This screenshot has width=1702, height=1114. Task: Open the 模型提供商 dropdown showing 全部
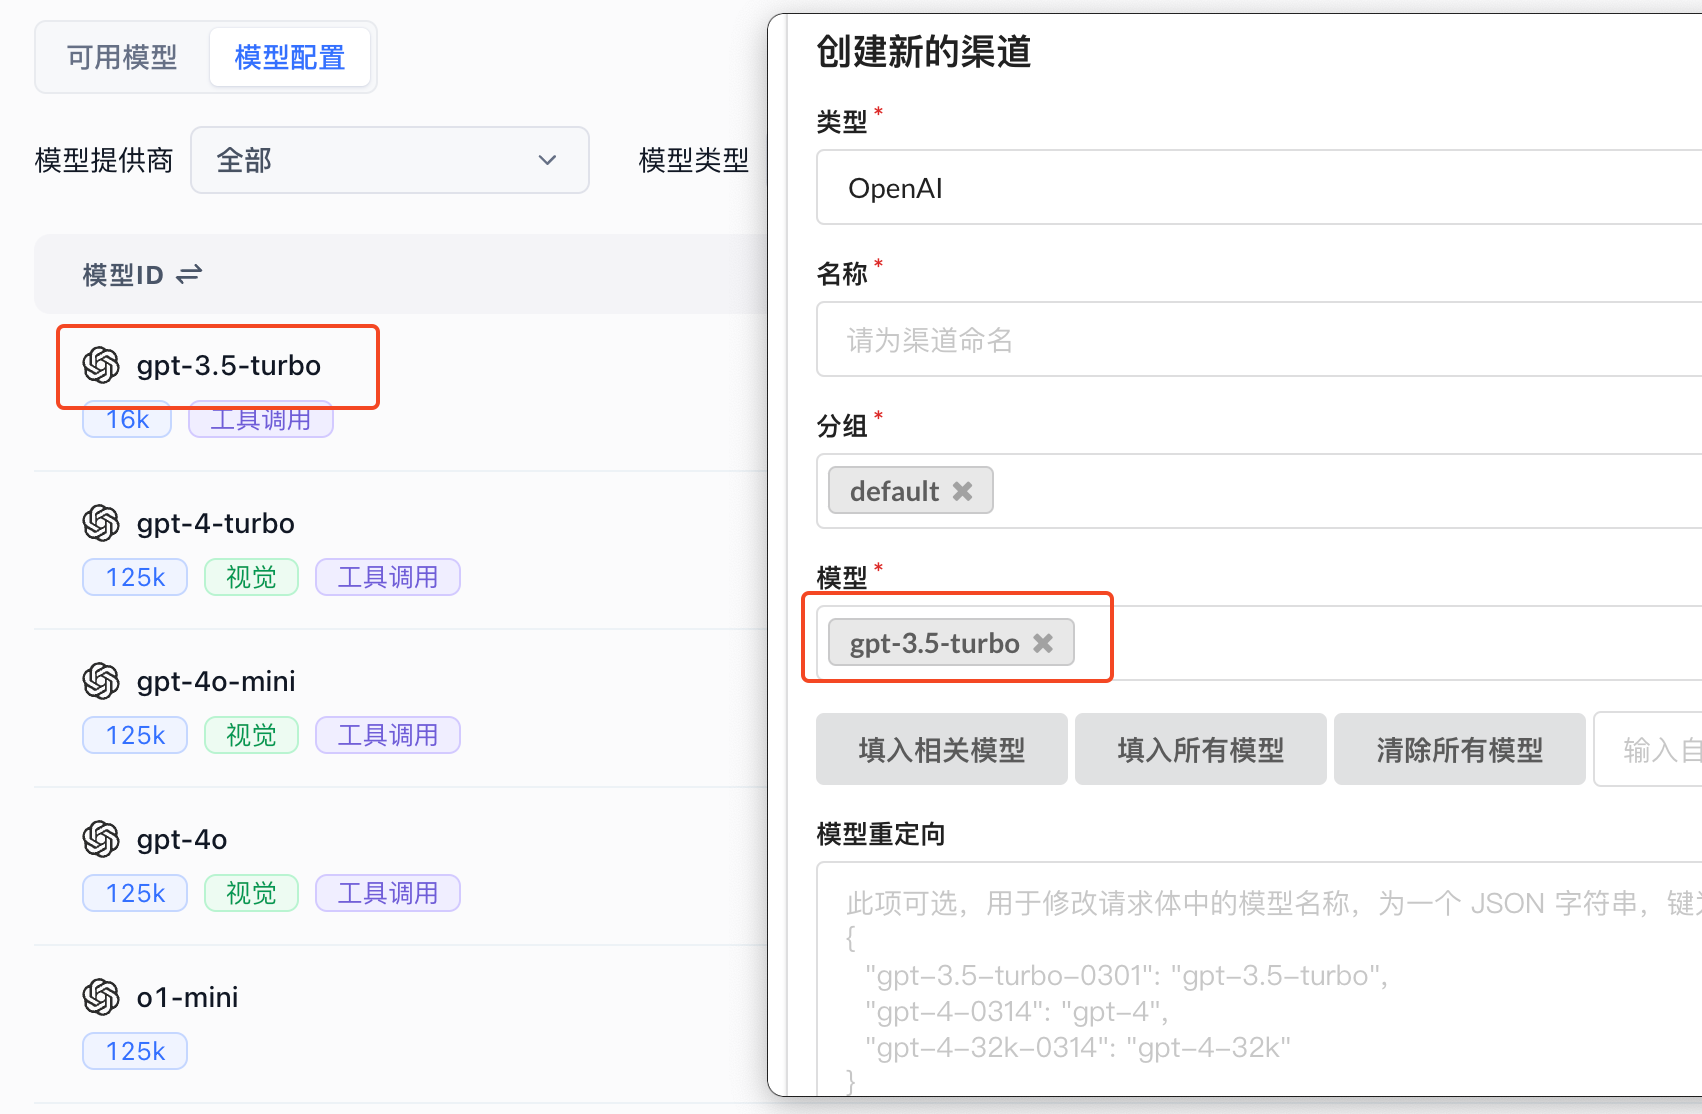point(389,160)
